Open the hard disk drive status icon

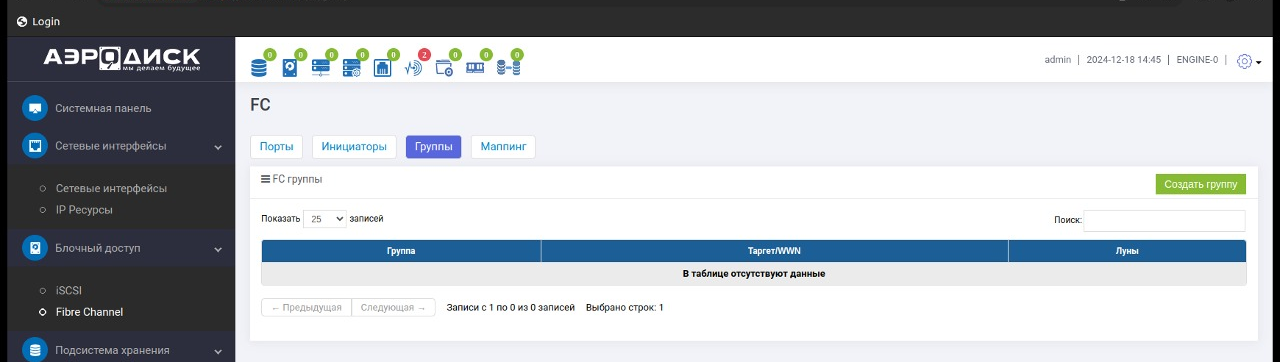coord(290,68)
